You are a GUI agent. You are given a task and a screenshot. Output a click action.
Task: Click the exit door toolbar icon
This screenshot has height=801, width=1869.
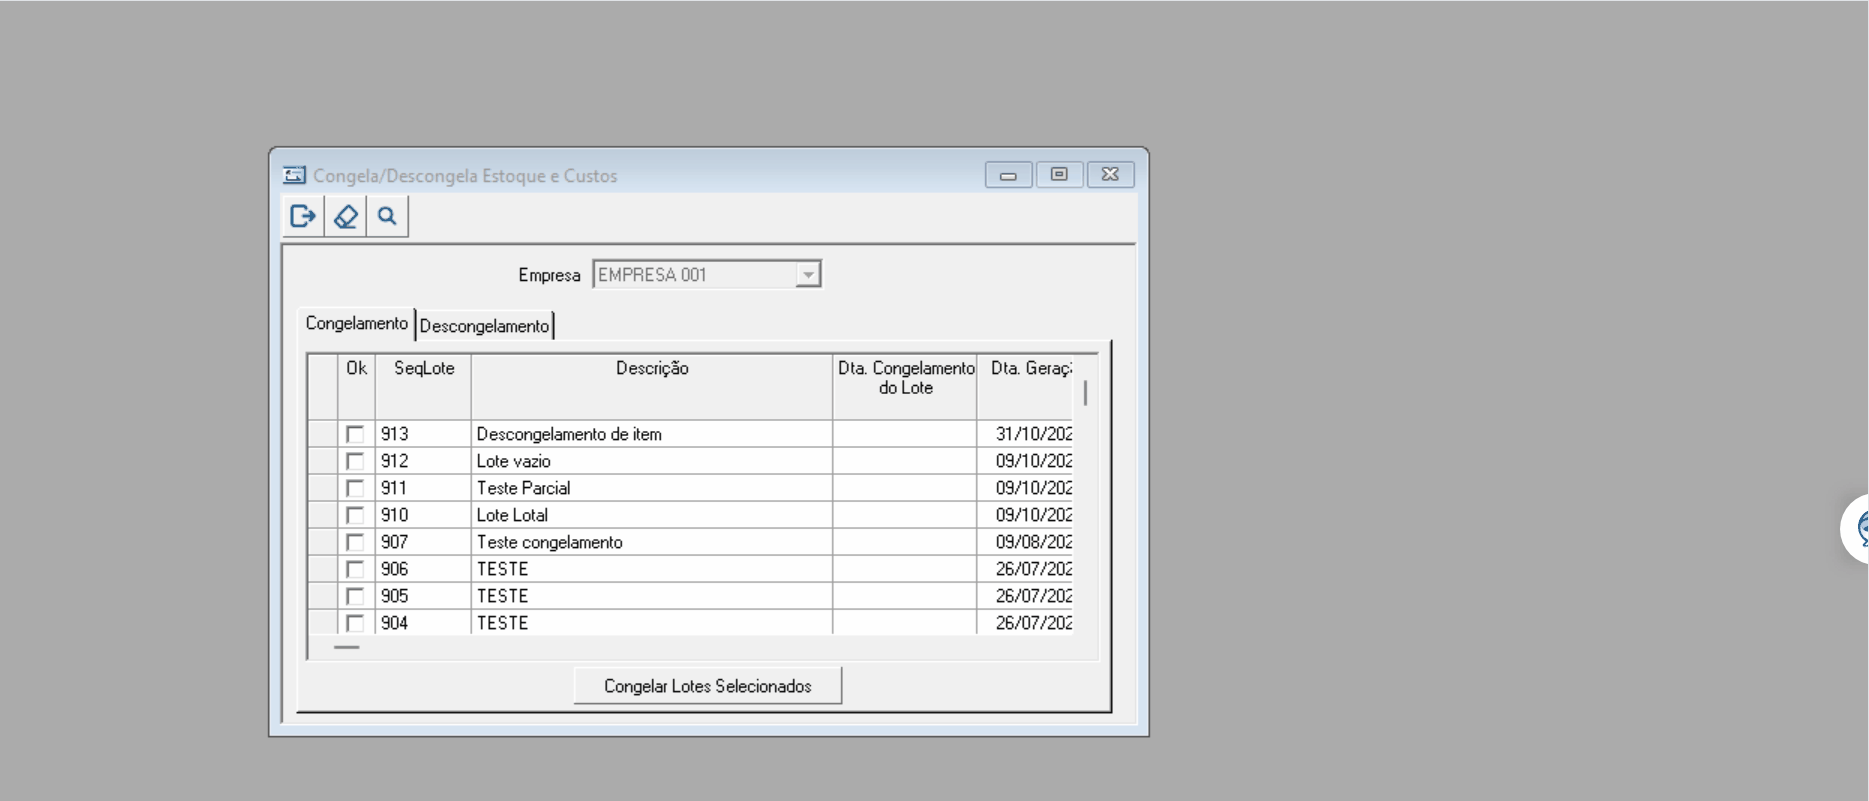pyautogui.click(x=303, y=216)
